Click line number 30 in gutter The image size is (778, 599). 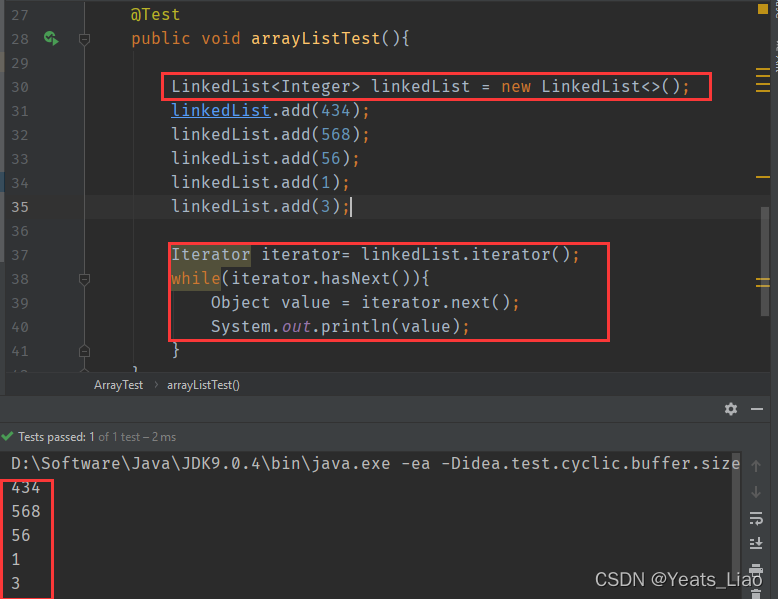pyautogui.click(x=20, y=87)
